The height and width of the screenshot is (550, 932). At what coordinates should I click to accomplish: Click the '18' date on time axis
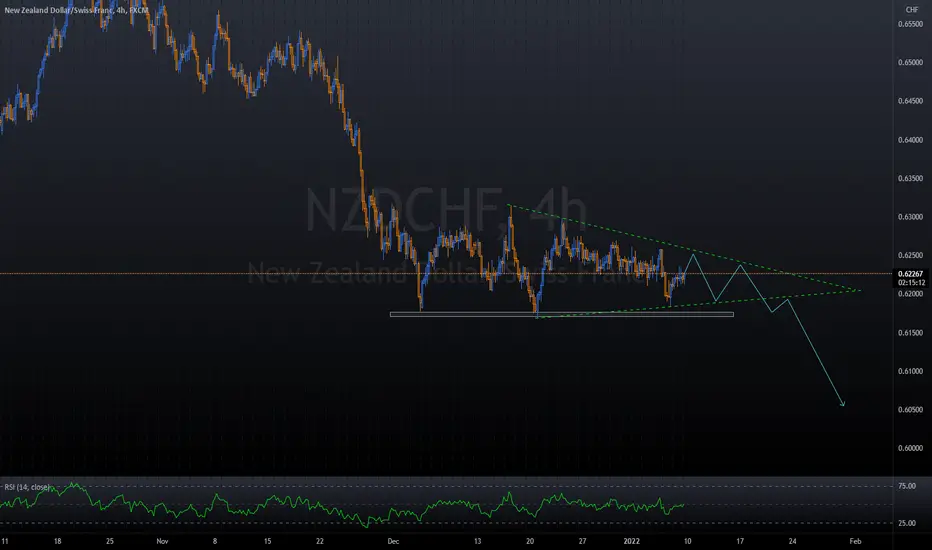58,541
